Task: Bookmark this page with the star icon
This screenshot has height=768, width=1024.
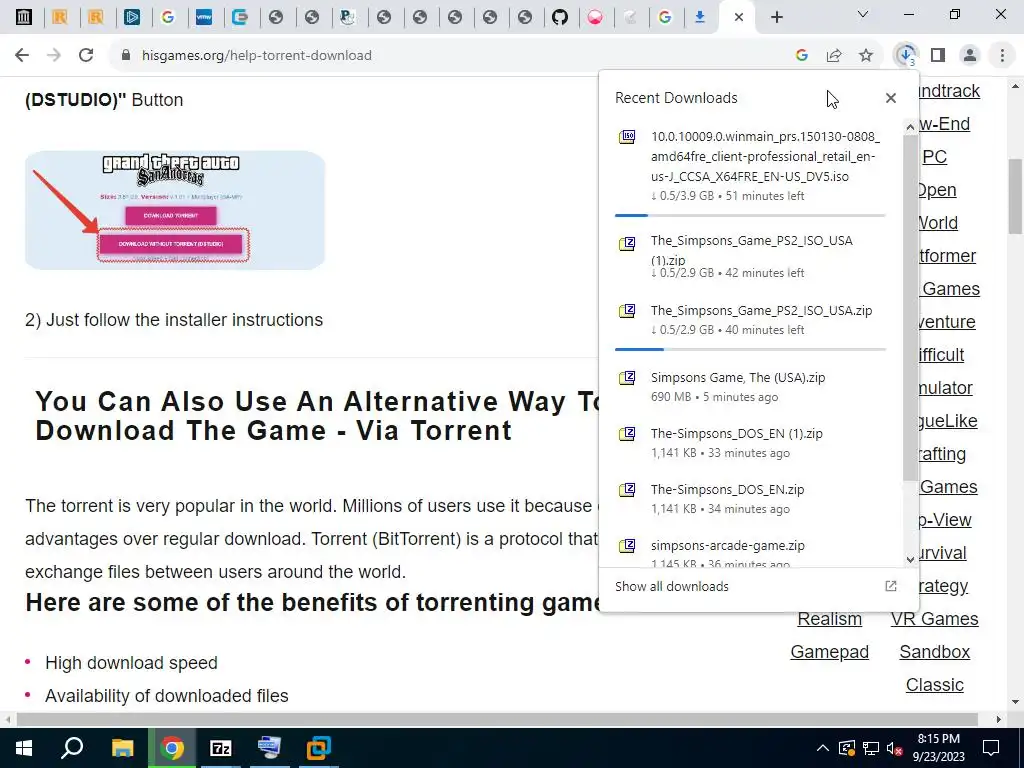Action: (866, 56)
